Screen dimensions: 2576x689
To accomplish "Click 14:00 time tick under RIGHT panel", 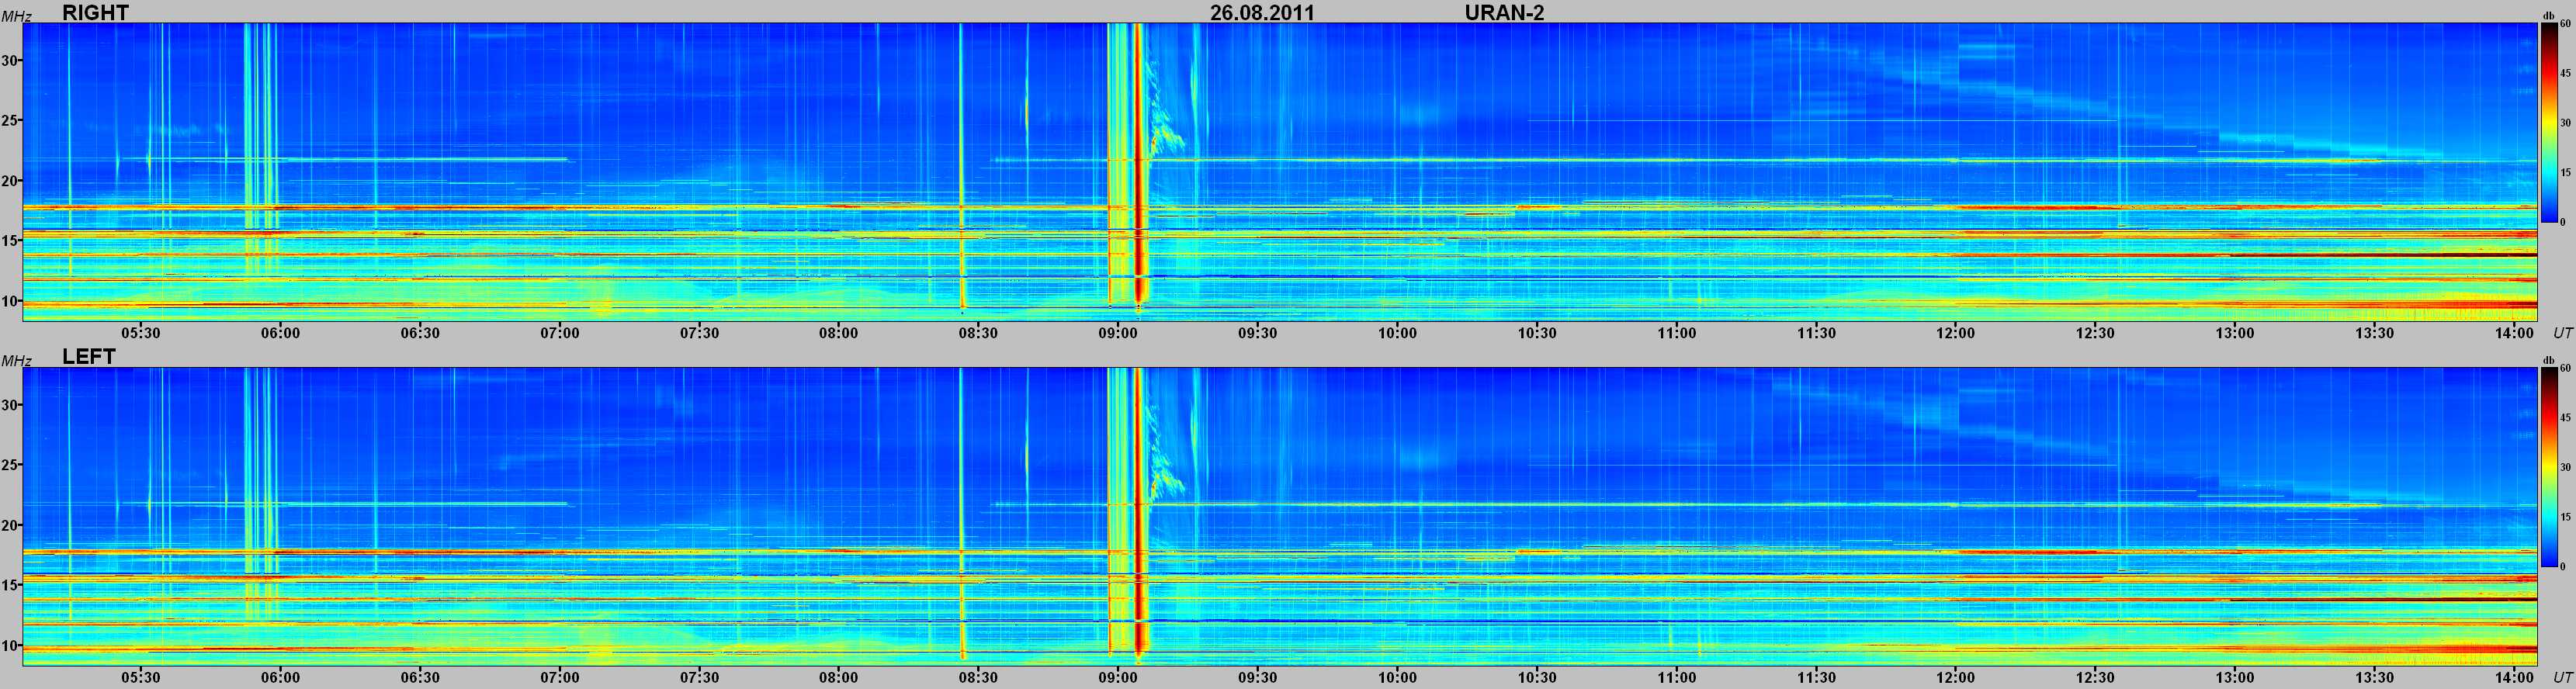I will [x=2514, y=333].
